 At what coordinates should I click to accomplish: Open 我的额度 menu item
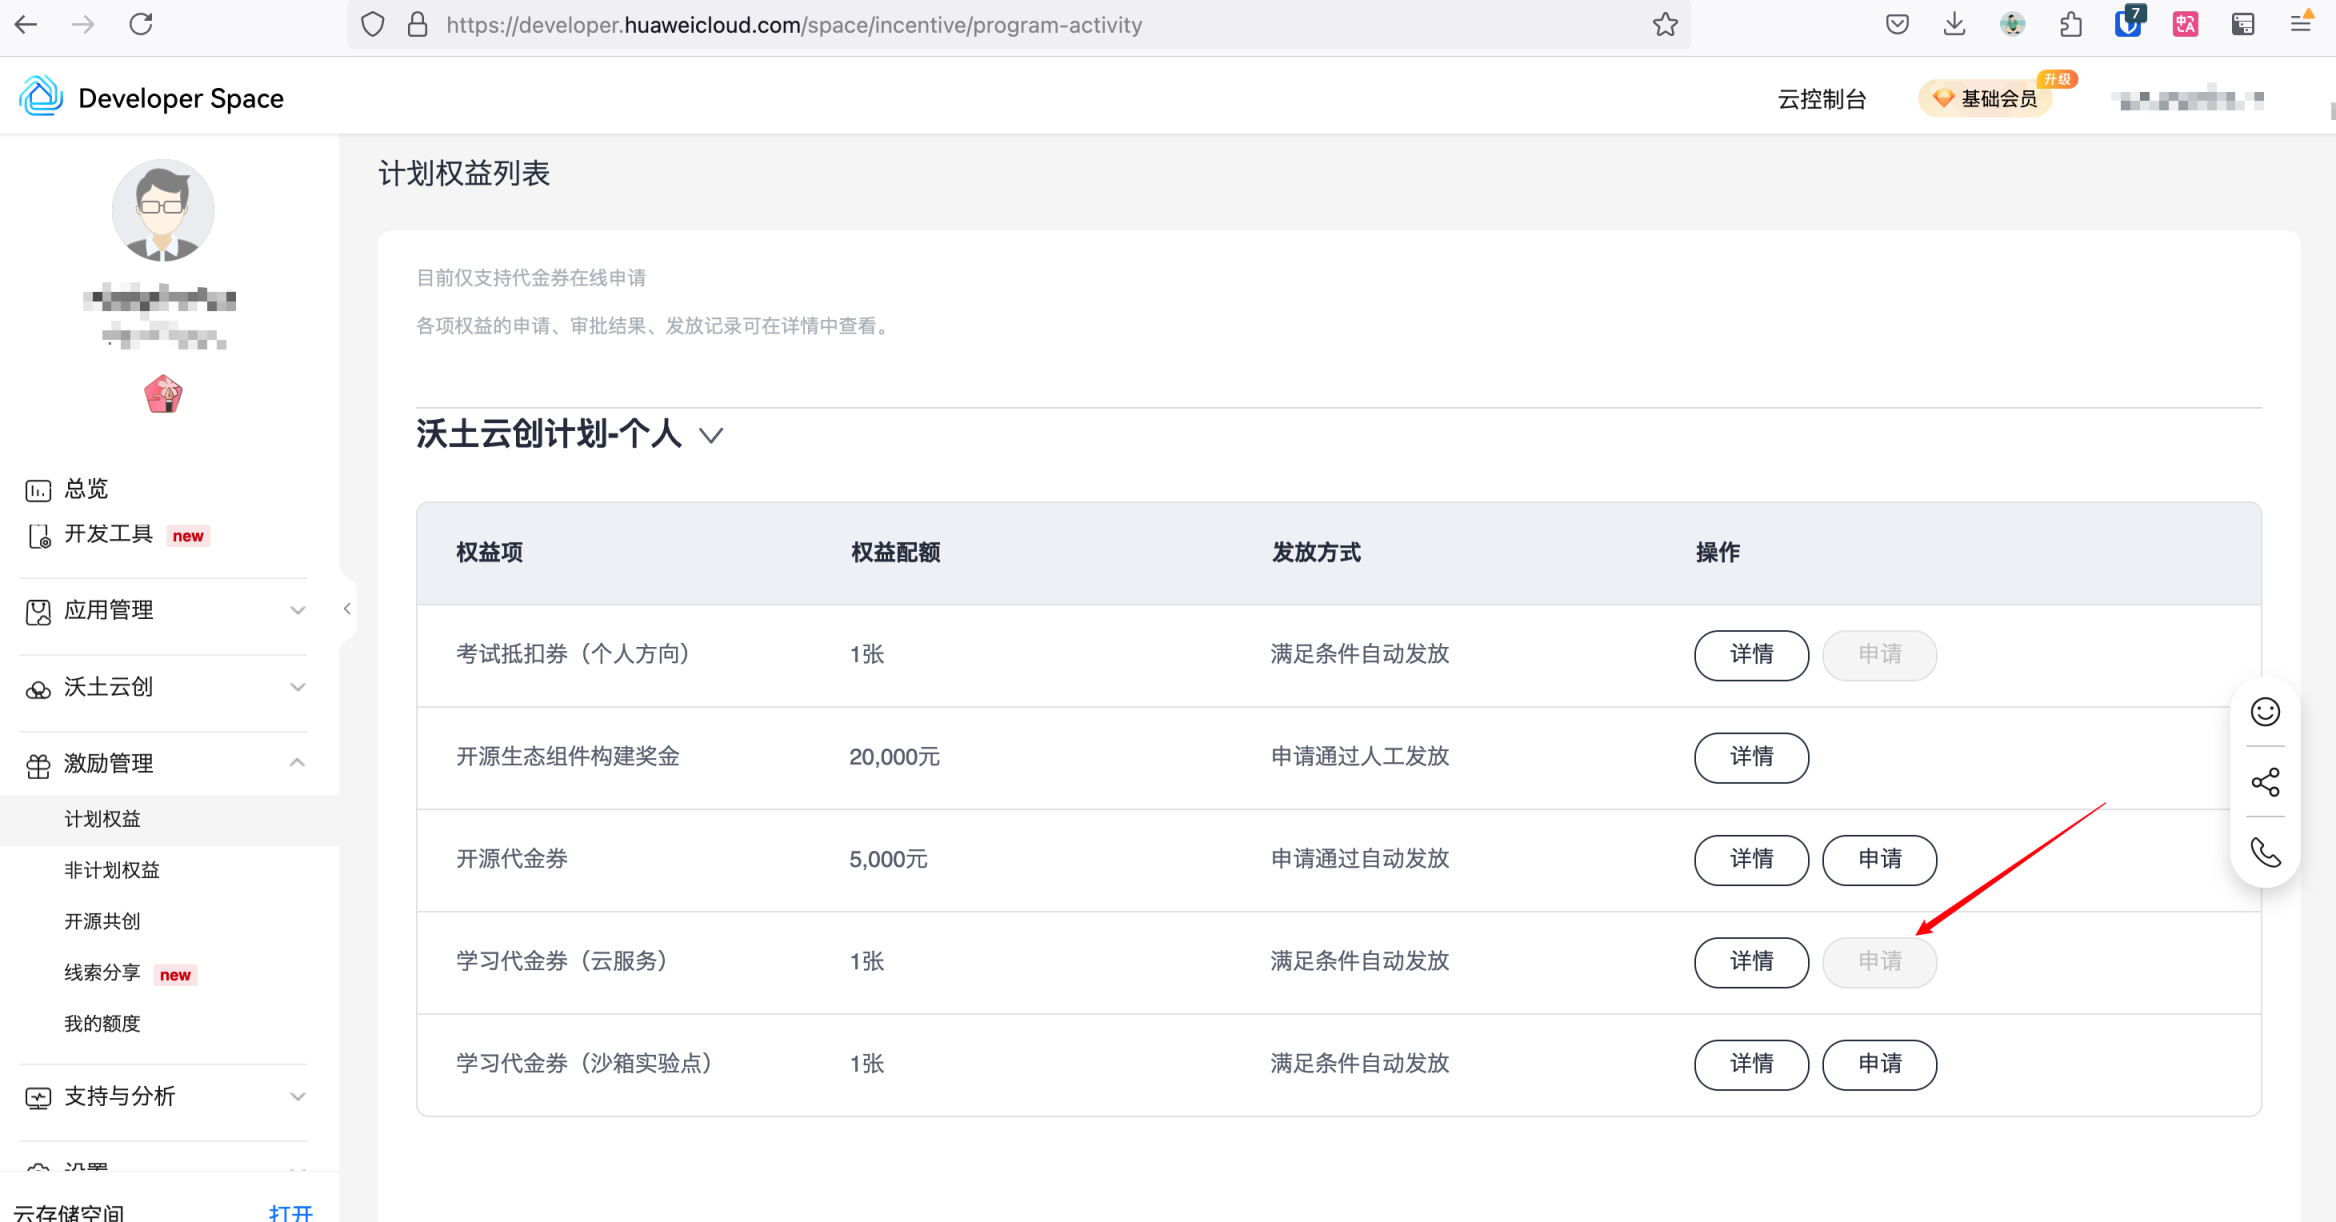coord(102,1023)
